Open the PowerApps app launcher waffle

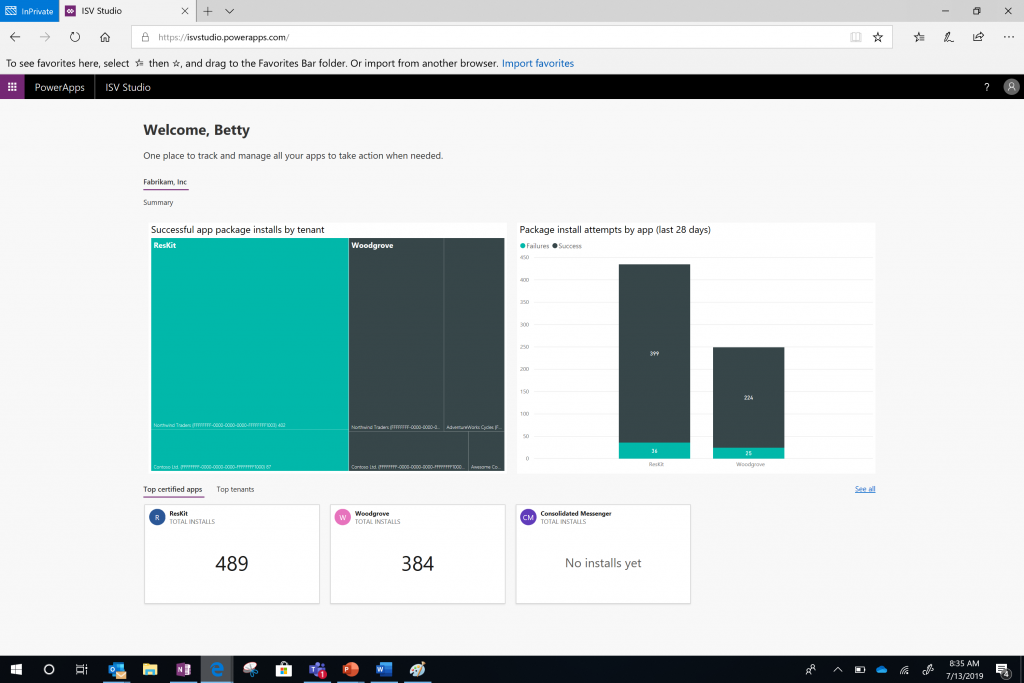[x=12, y=87]
